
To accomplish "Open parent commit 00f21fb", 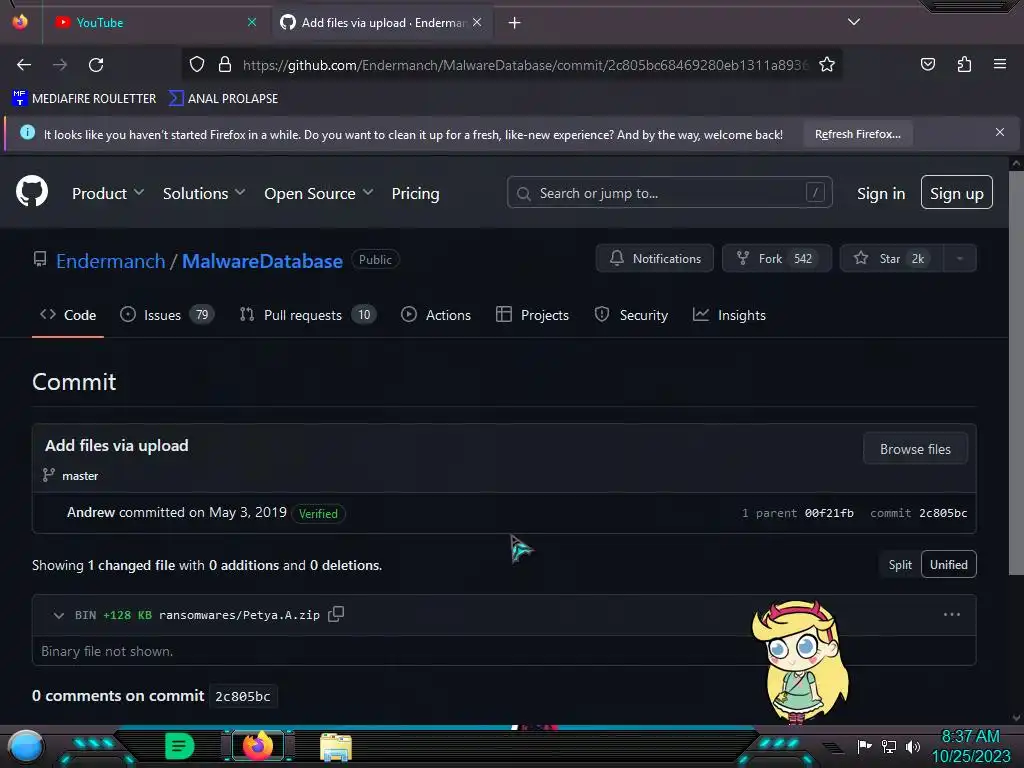I will (x=829, y=513).
